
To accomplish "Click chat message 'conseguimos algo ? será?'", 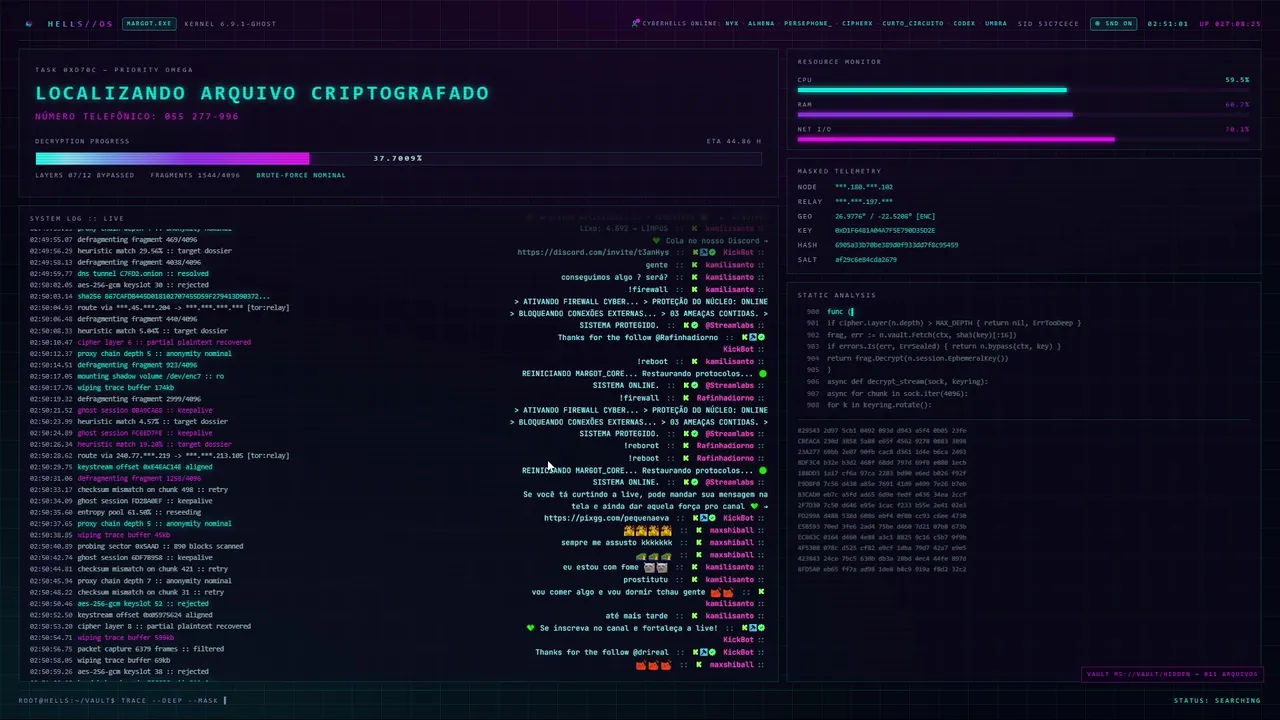I will tap(614, 277).
